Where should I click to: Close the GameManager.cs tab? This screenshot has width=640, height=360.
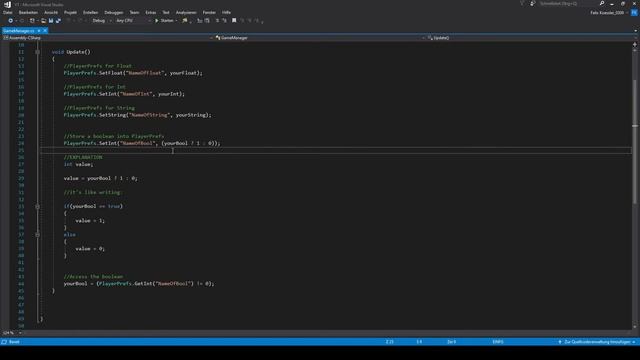[x=45, y=31]
